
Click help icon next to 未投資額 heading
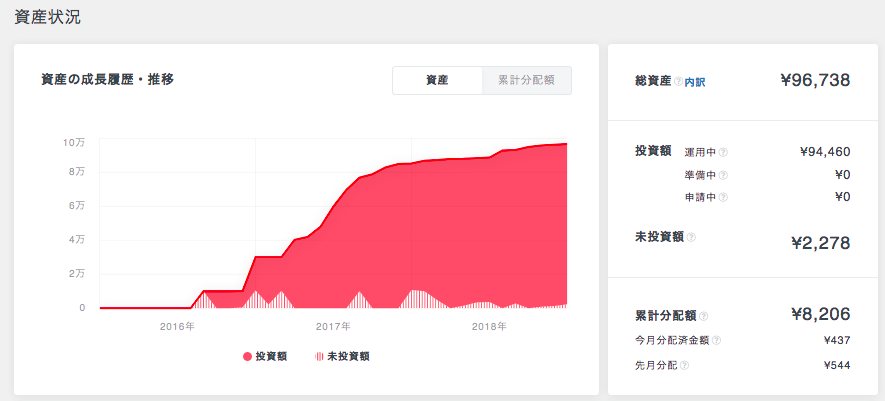pyautogui.click(x=691, y=238)
